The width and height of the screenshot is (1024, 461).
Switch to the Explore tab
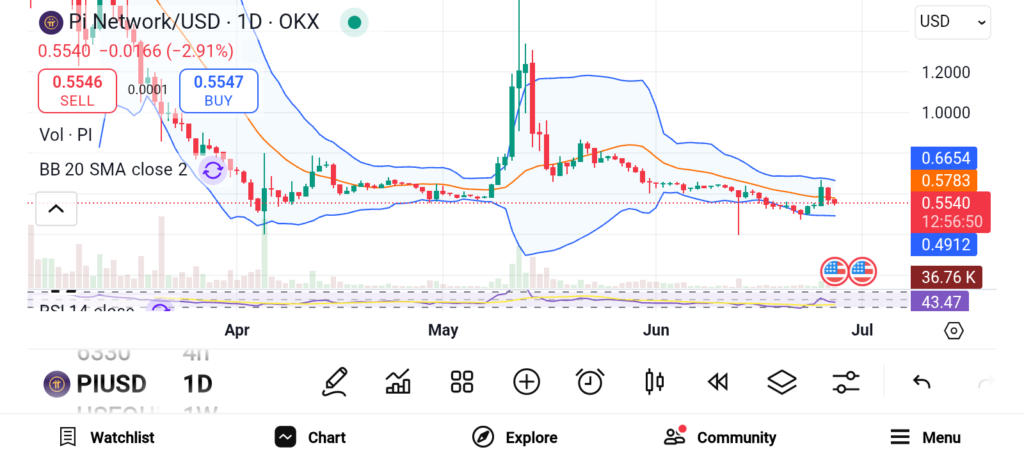tap(515, 437)
